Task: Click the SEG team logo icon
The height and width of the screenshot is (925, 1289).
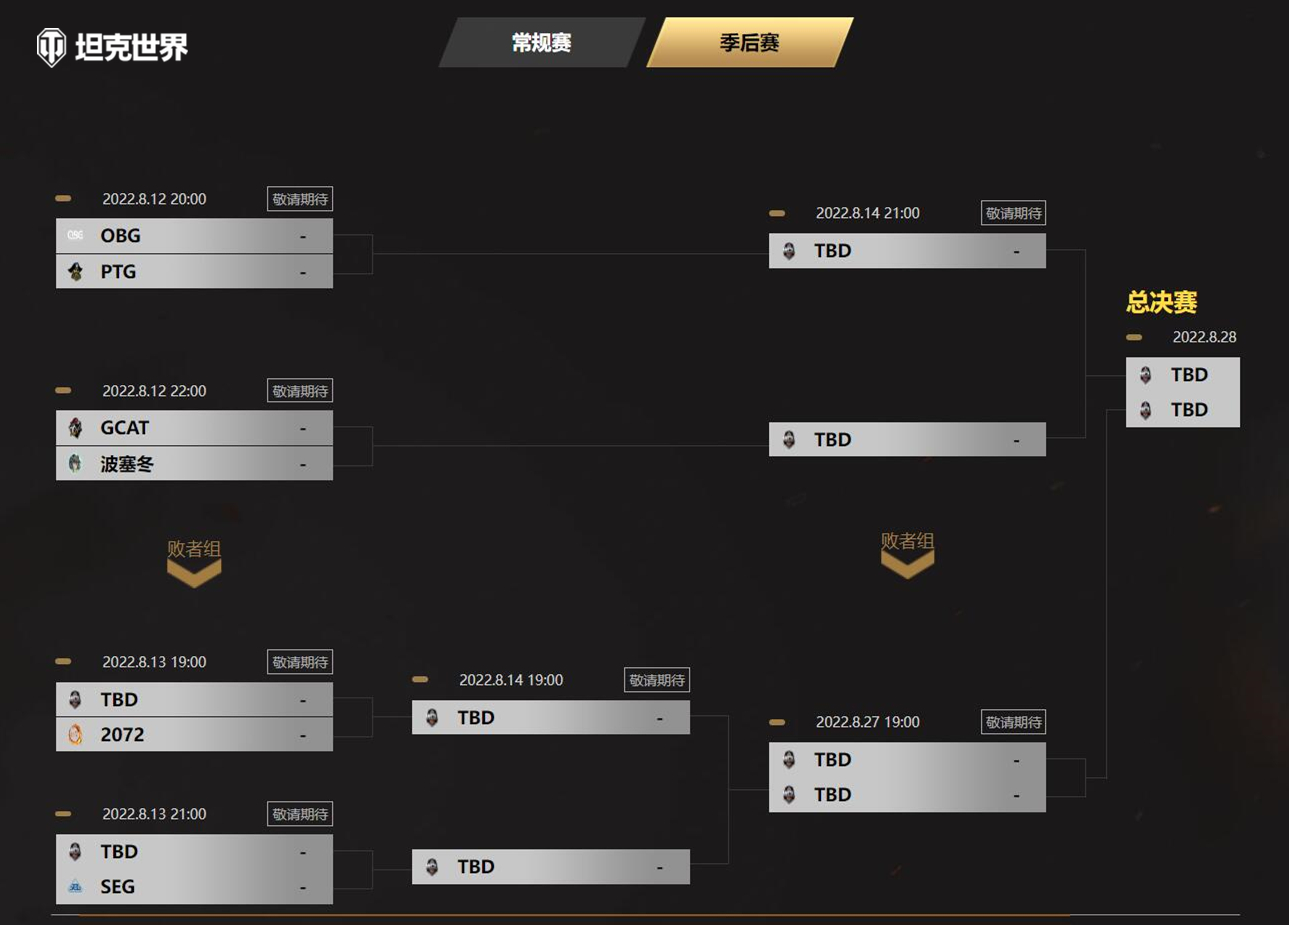Action: tap(75, 887)
